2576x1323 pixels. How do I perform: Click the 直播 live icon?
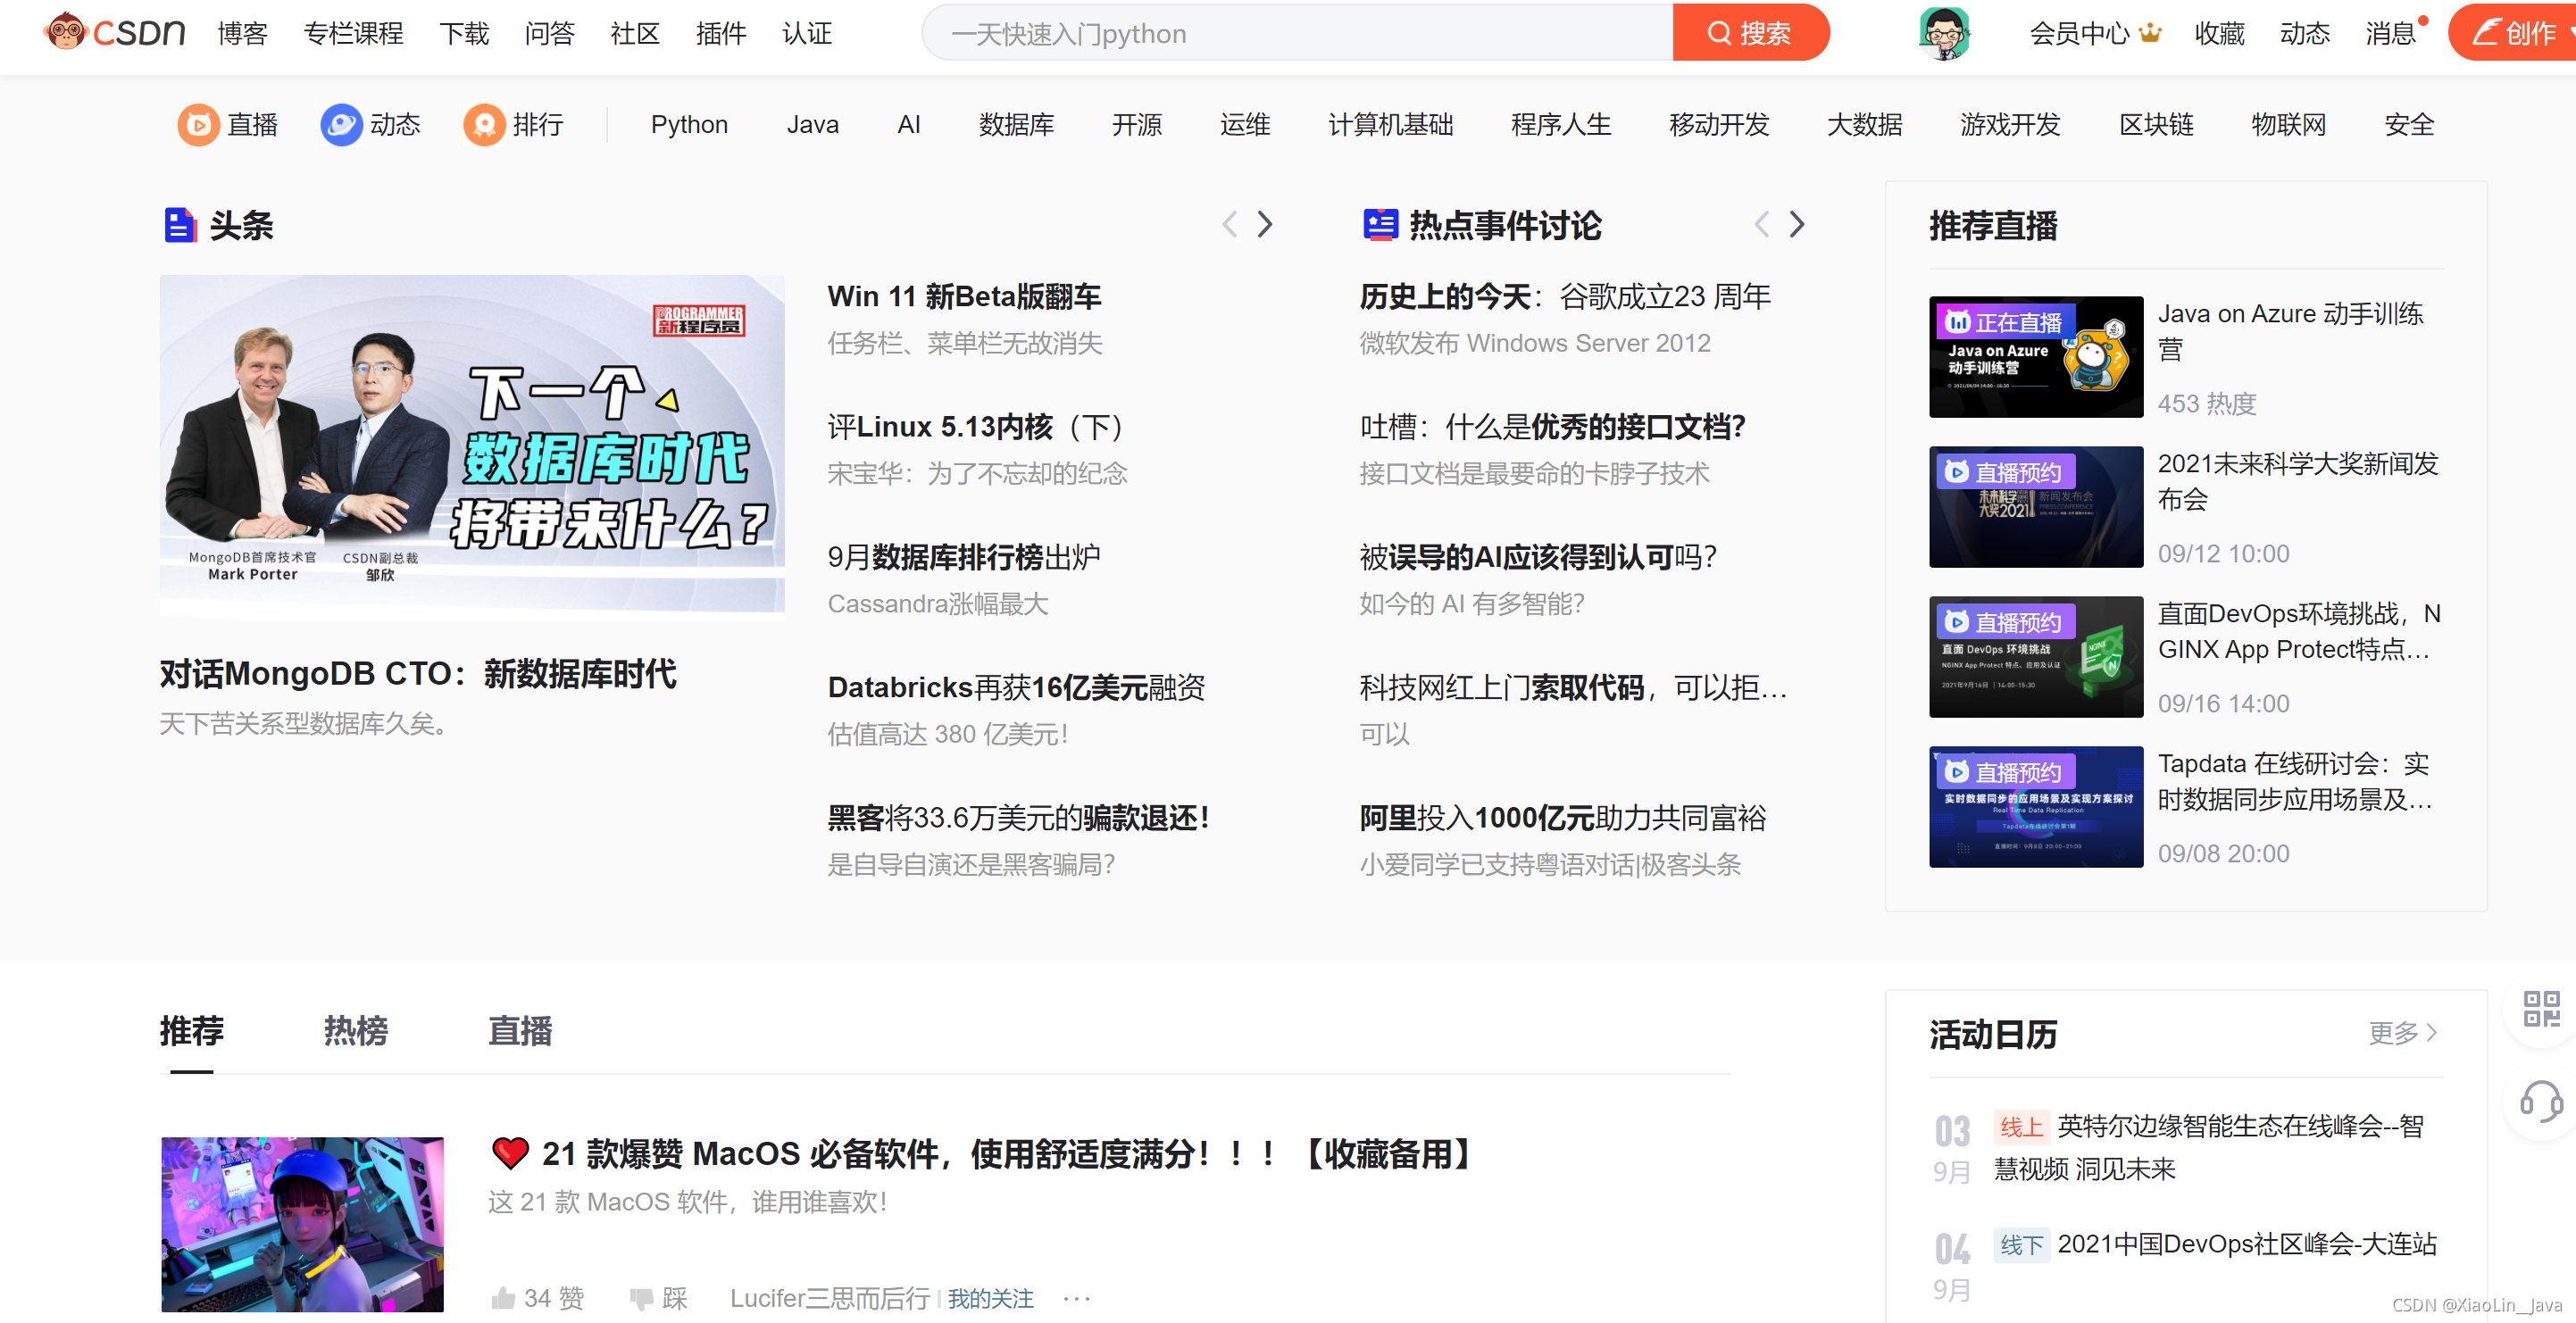click(198, 125)
